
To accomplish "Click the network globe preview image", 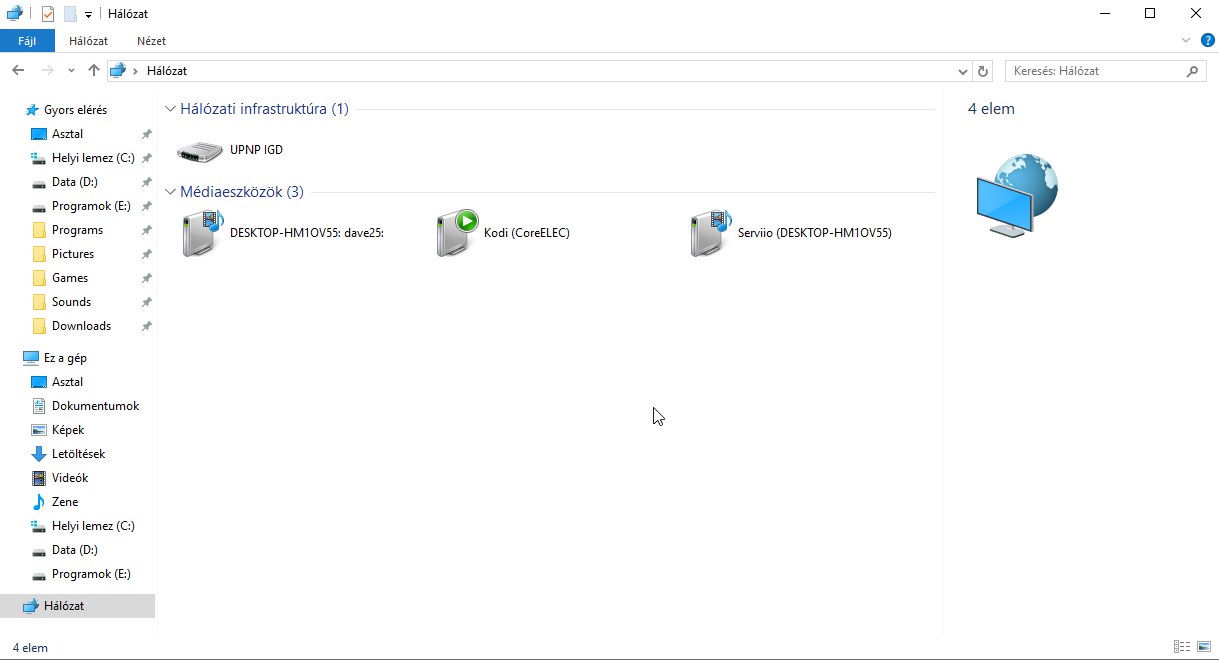I will coord(1016,195).
